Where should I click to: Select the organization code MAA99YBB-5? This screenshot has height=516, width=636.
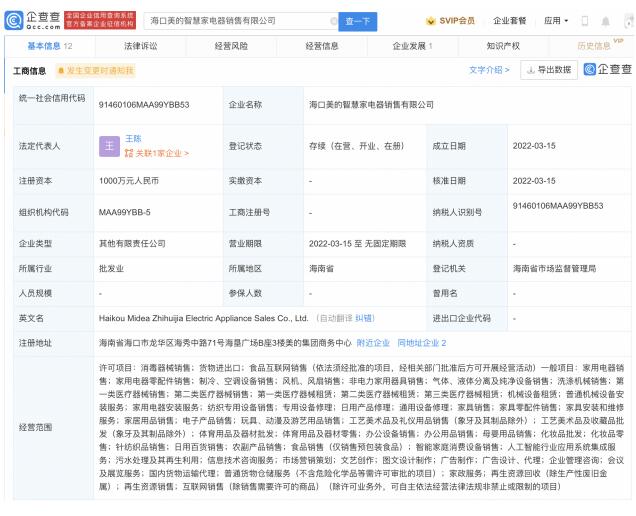tap(125, 212)
